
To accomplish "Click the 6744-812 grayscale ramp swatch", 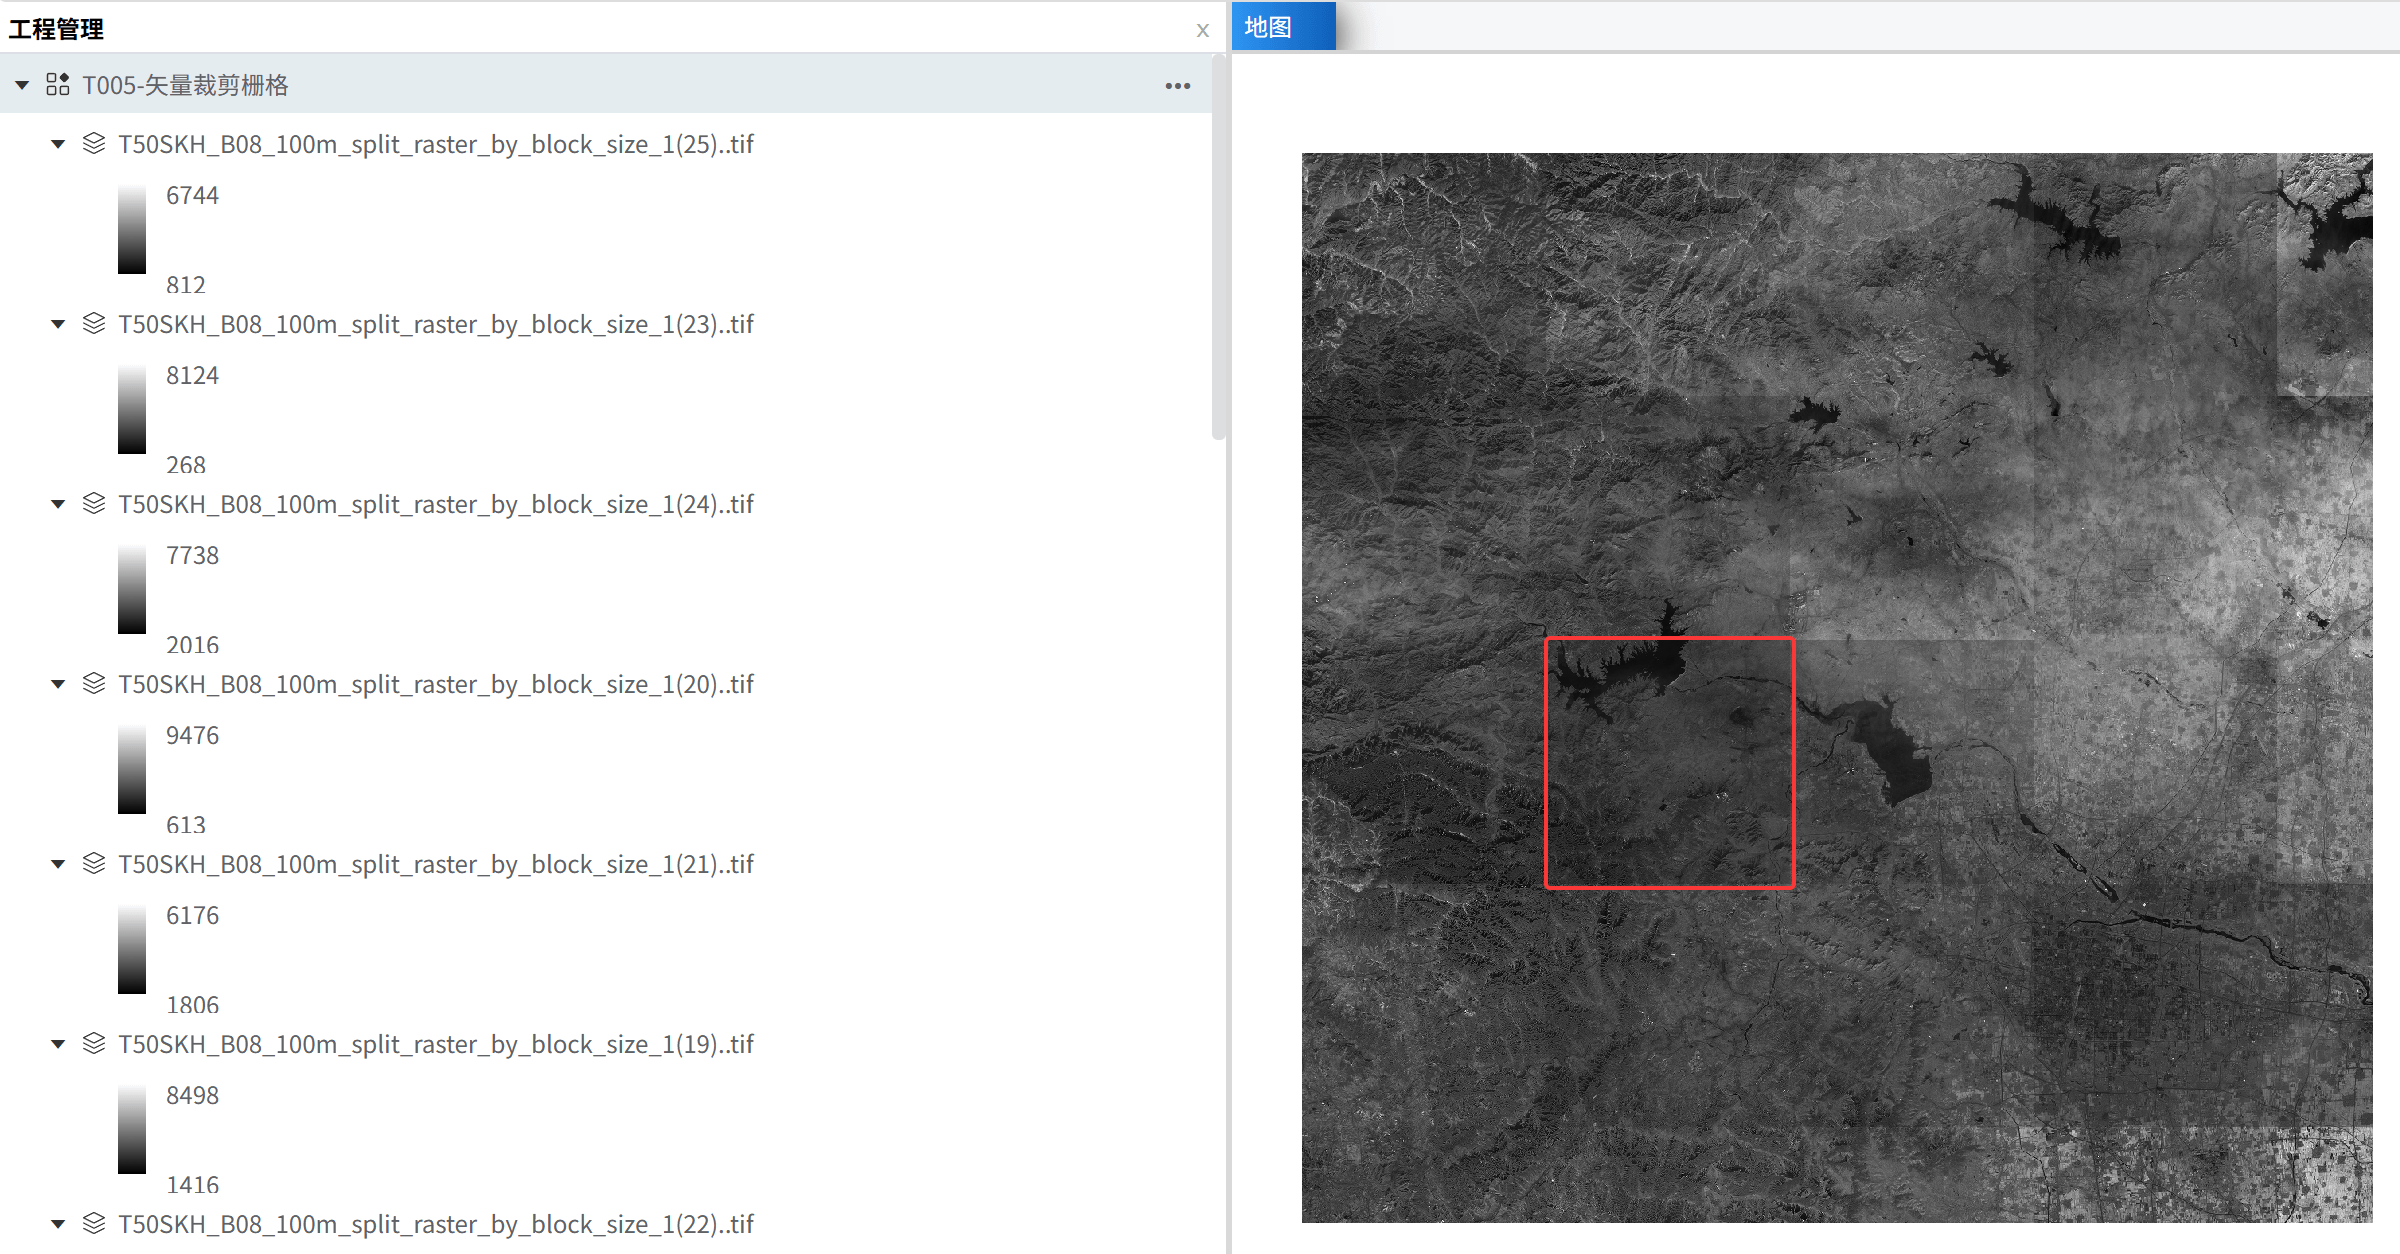I will (x=132, y=230).
